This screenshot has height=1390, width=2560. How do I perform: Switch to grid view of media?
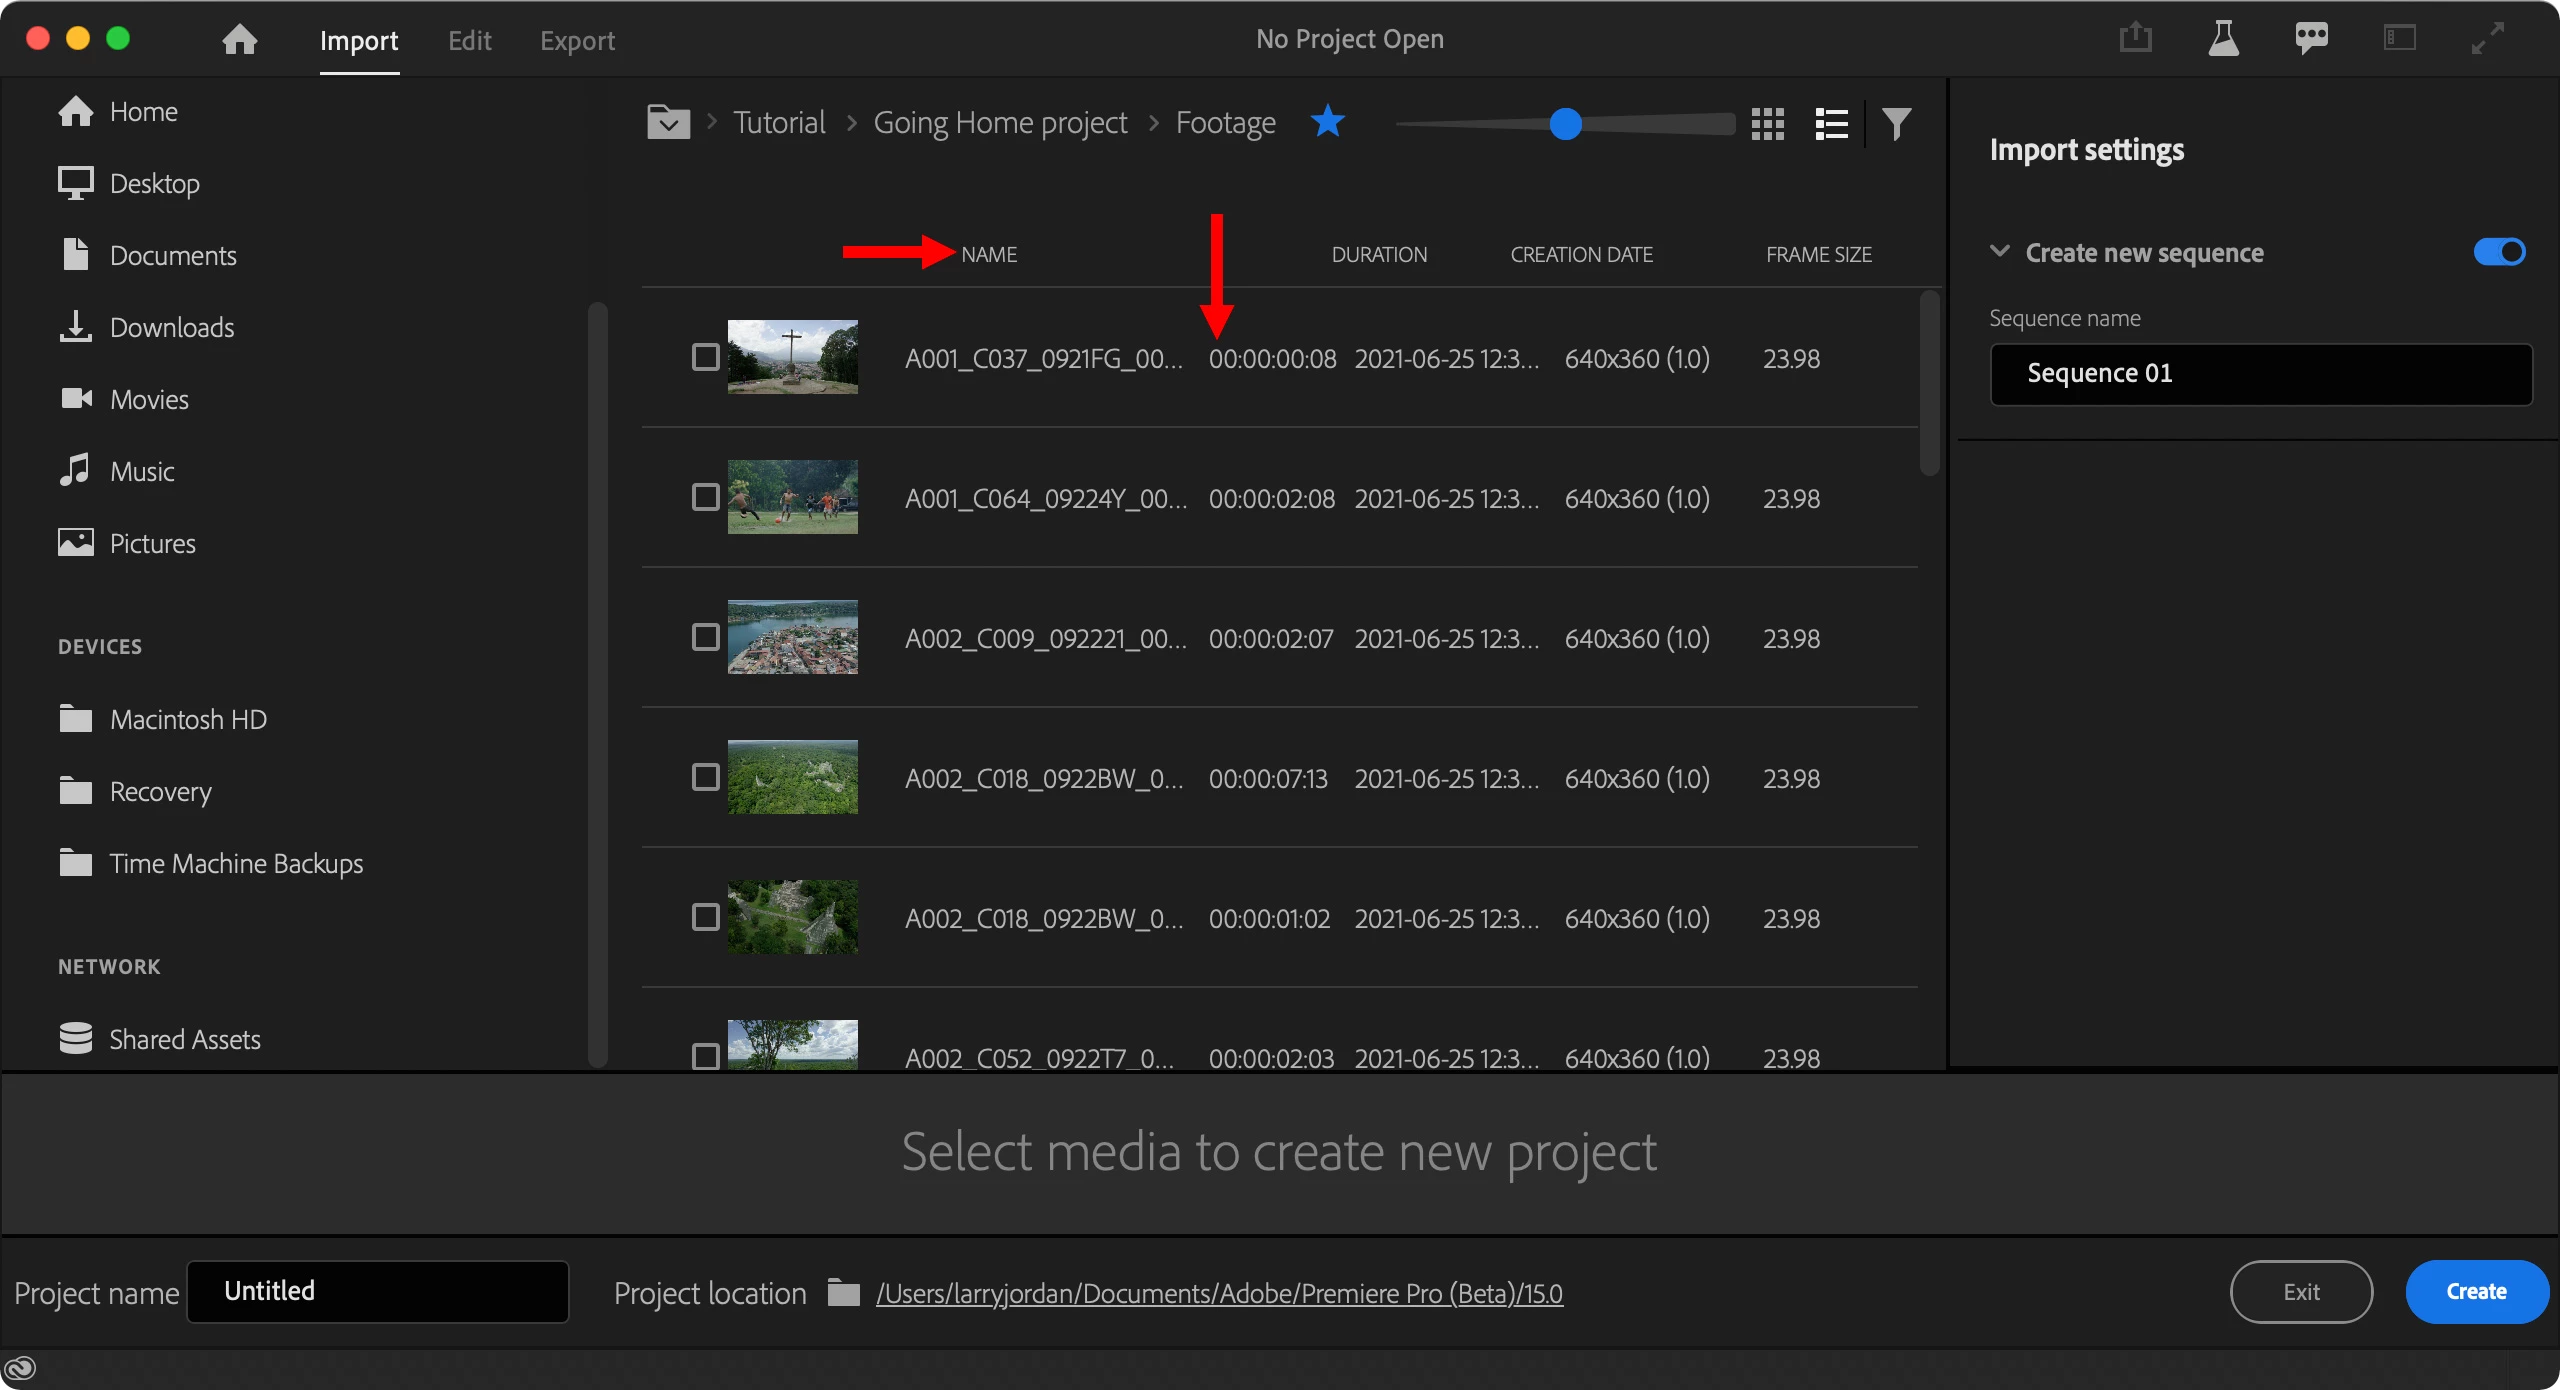pos(1767,124)
